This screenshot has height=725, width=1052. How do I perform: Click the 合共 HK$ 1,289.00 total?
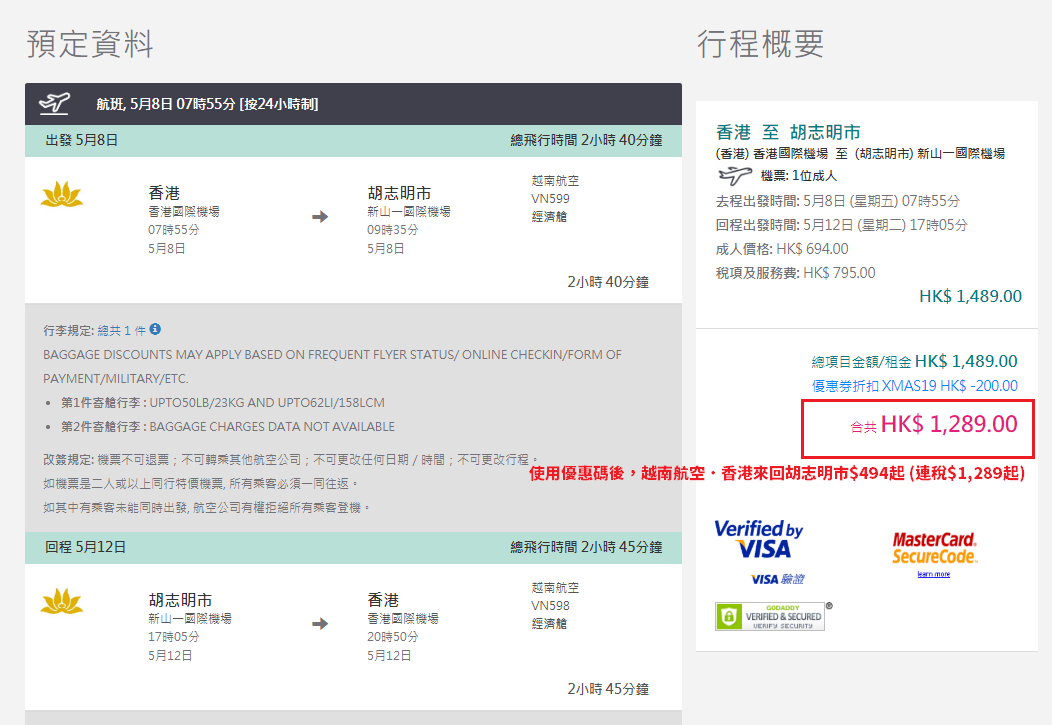coord(933,425)
